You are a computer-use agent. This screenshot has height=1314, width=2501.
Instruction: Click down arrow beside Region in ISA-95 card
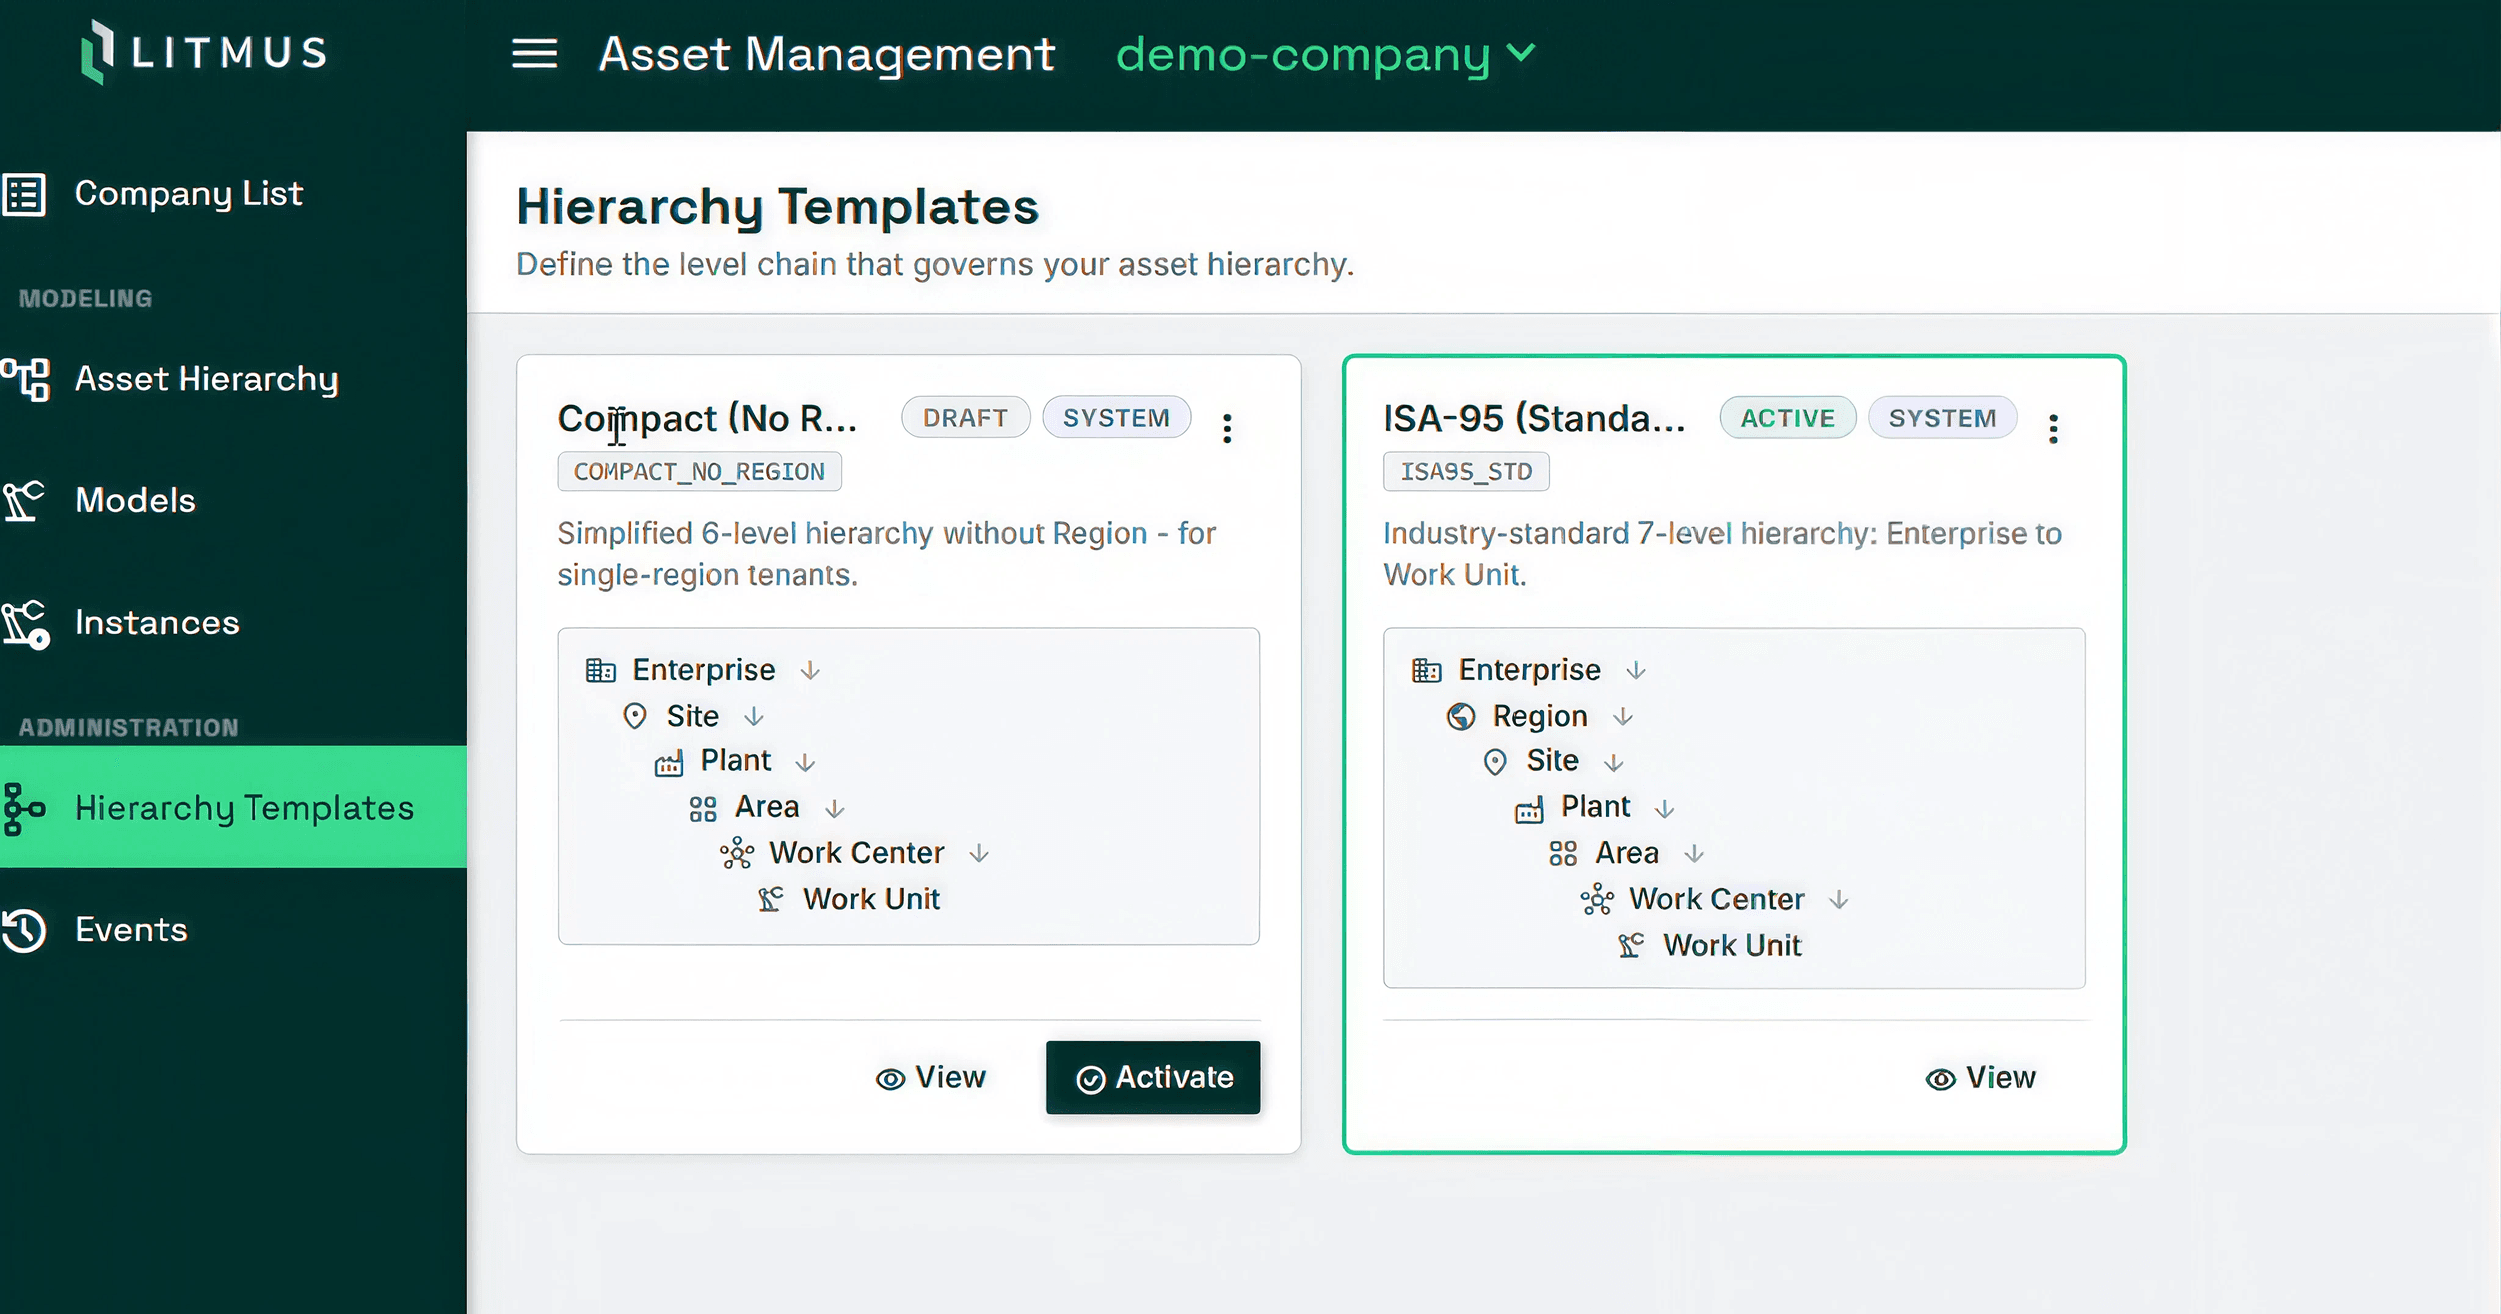(1623, 717)
